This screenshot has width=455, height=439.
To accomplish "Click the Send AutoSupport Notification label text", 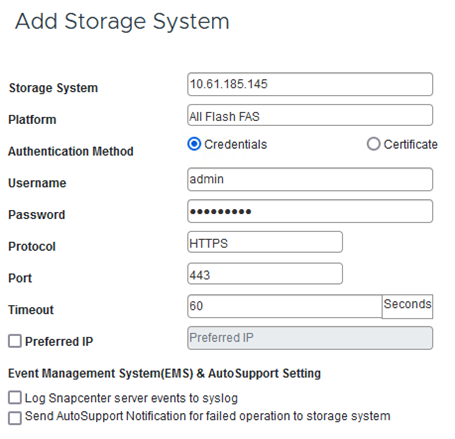I will tap(208, 416).
